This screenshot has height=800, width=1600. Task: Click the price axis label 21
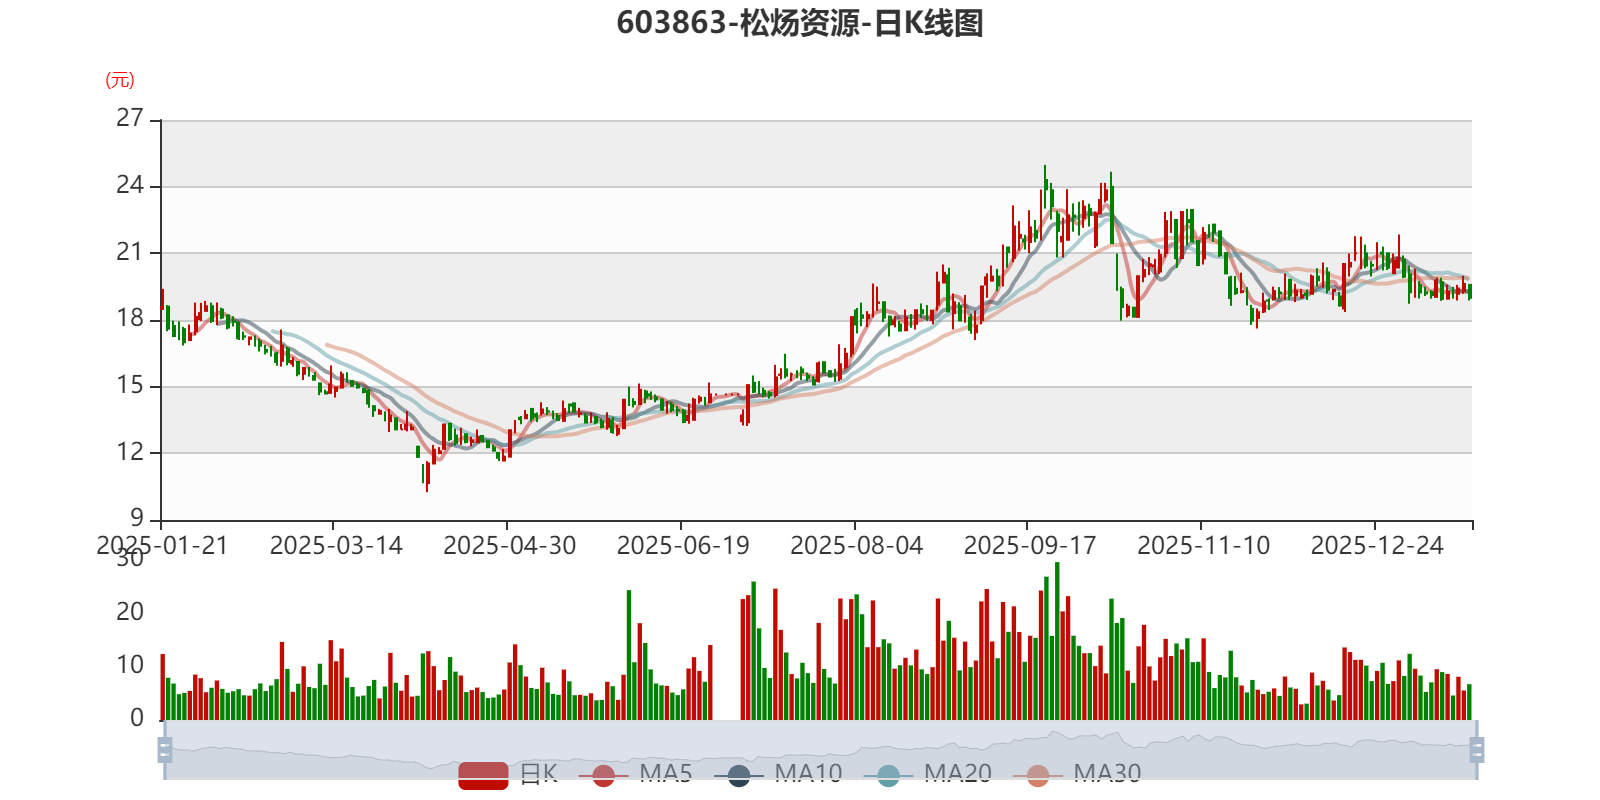pos(130,252)
